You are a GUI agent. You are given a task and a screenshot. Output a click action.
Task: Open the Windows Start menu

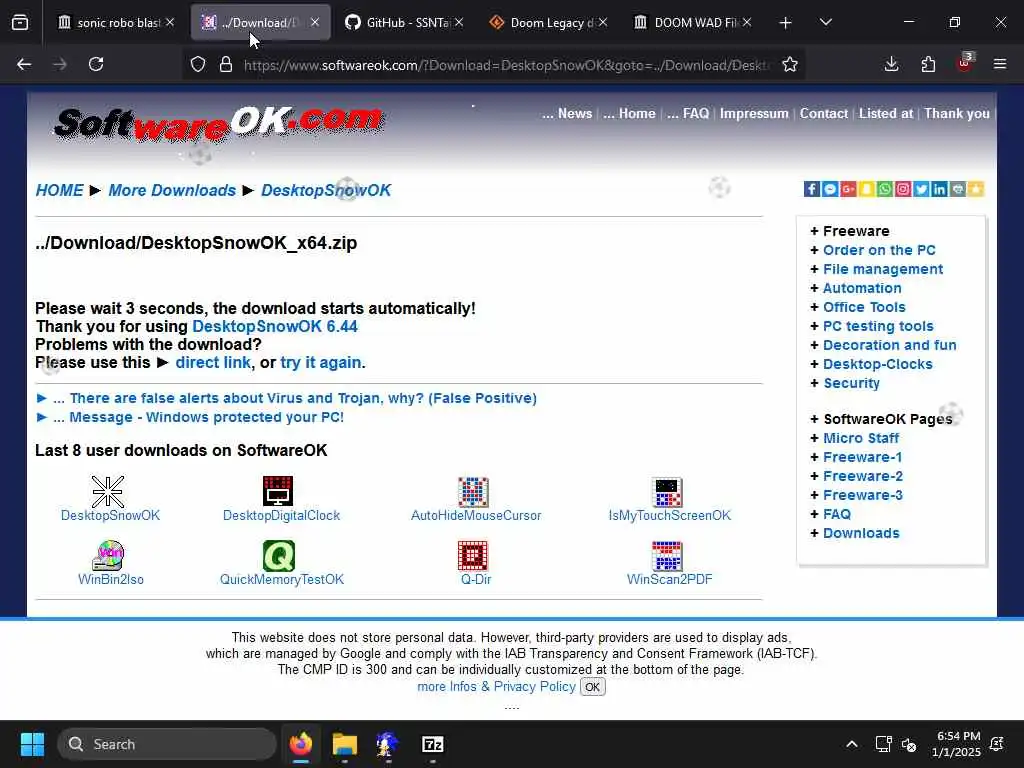32,744
